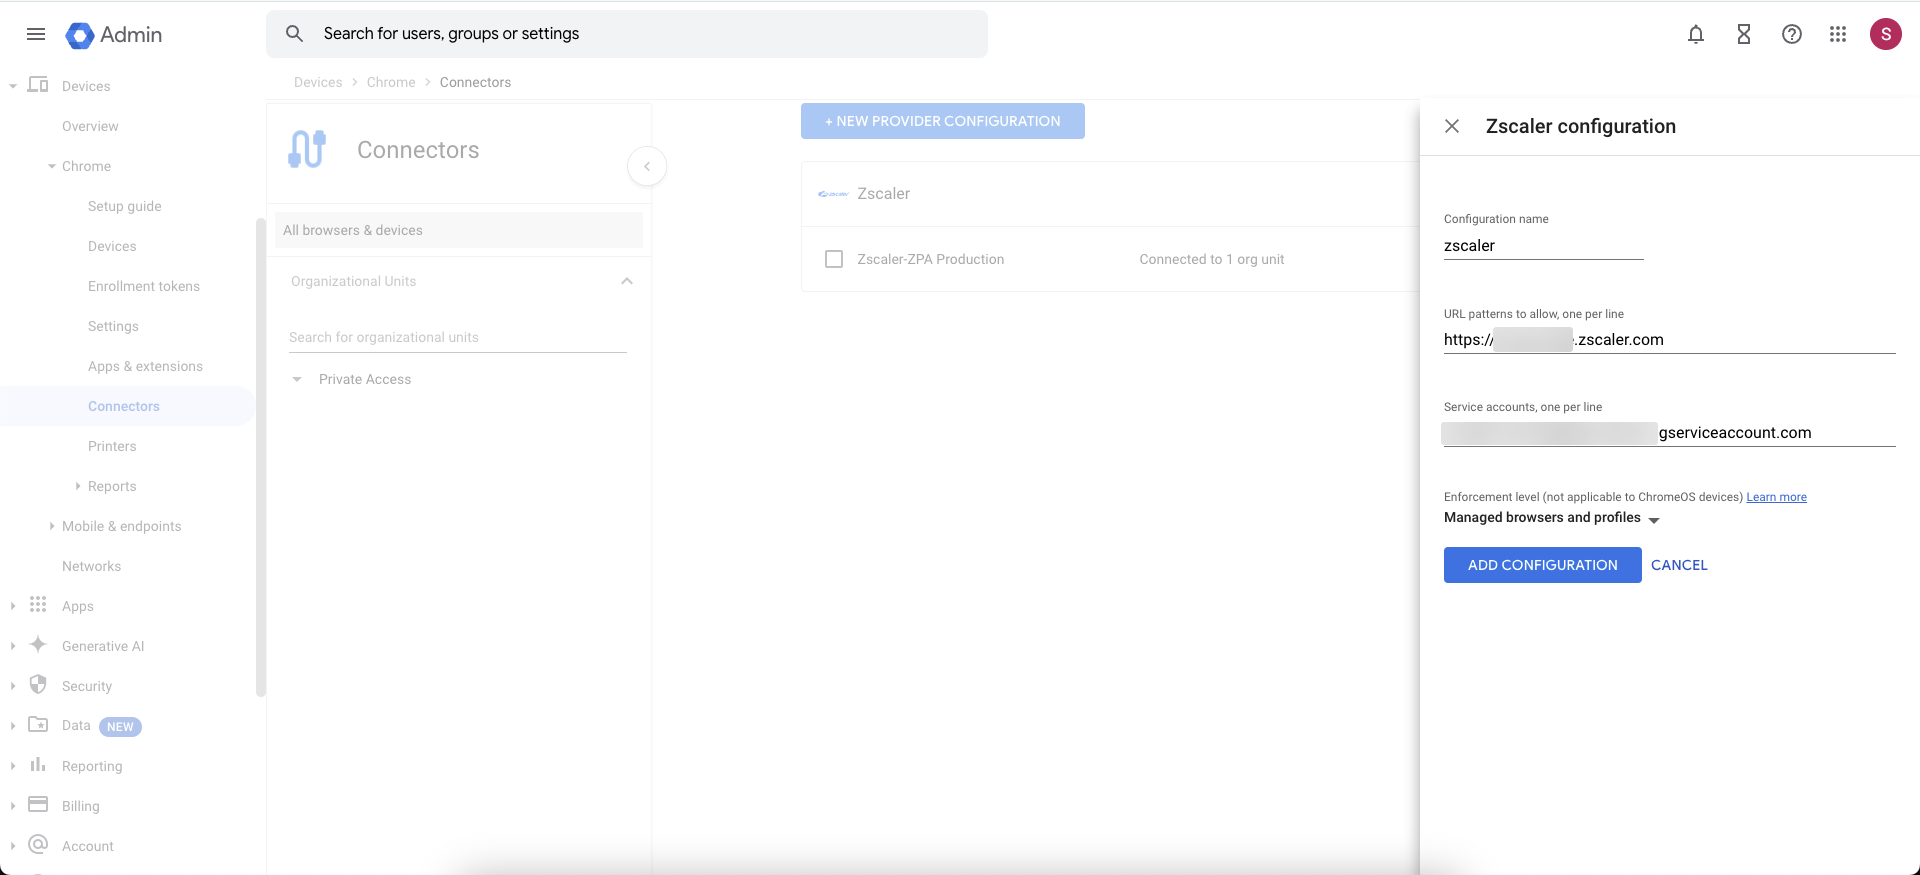The width and height of the screenshot is (1920, 875).
Task: Click NEW PROVIDER CONFIGURATION button
Action: [x=943, y=121]
